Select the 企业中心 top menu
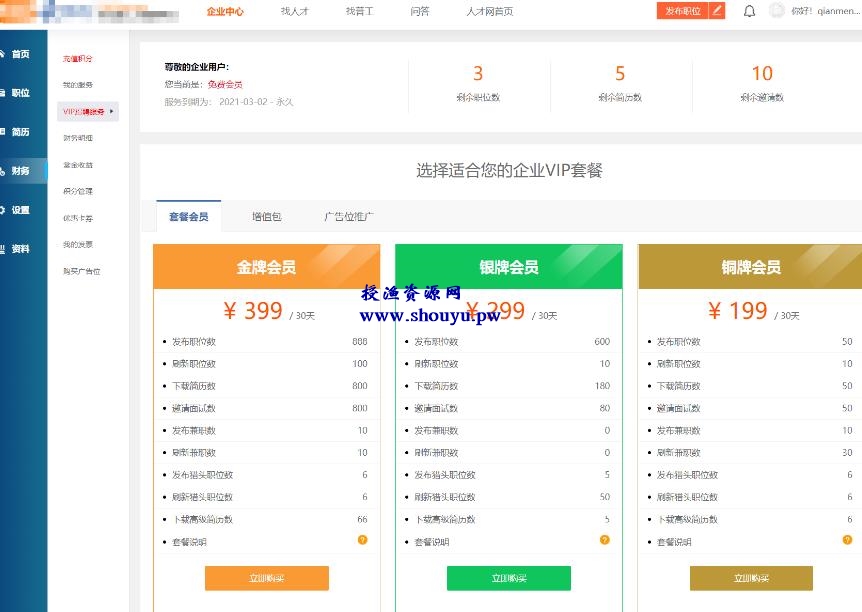The height and width of the screenshot is (612, 862). (x=225, y=11)
